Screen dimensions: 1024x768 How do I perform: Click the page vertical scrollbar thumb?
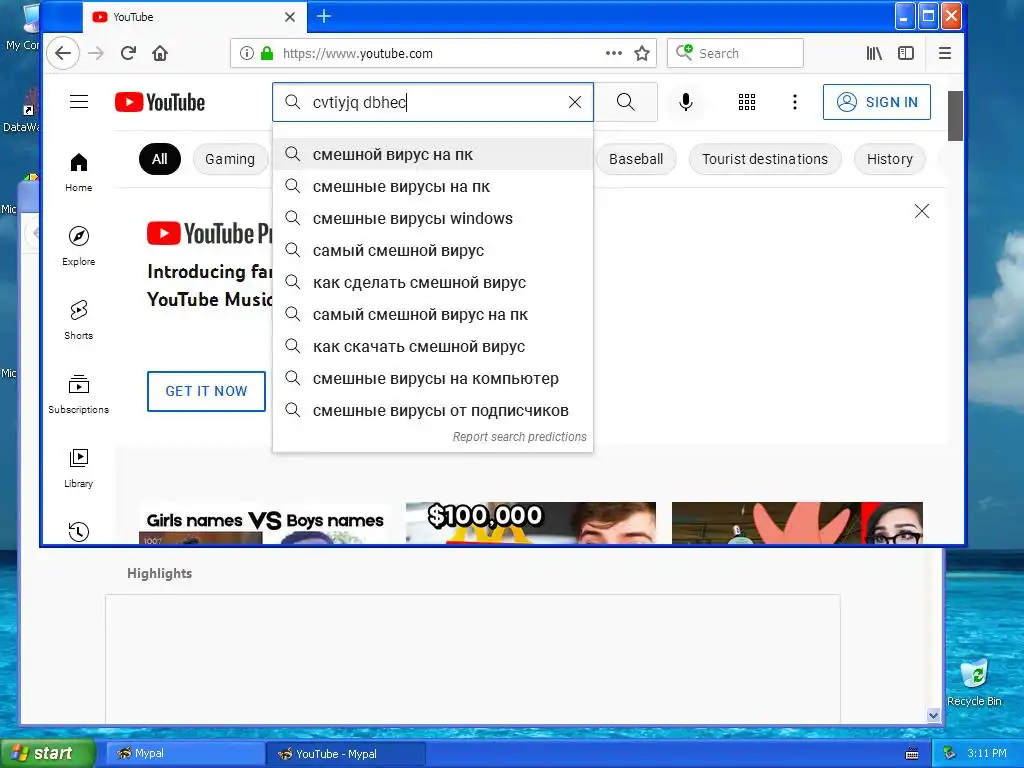(955, 116)
